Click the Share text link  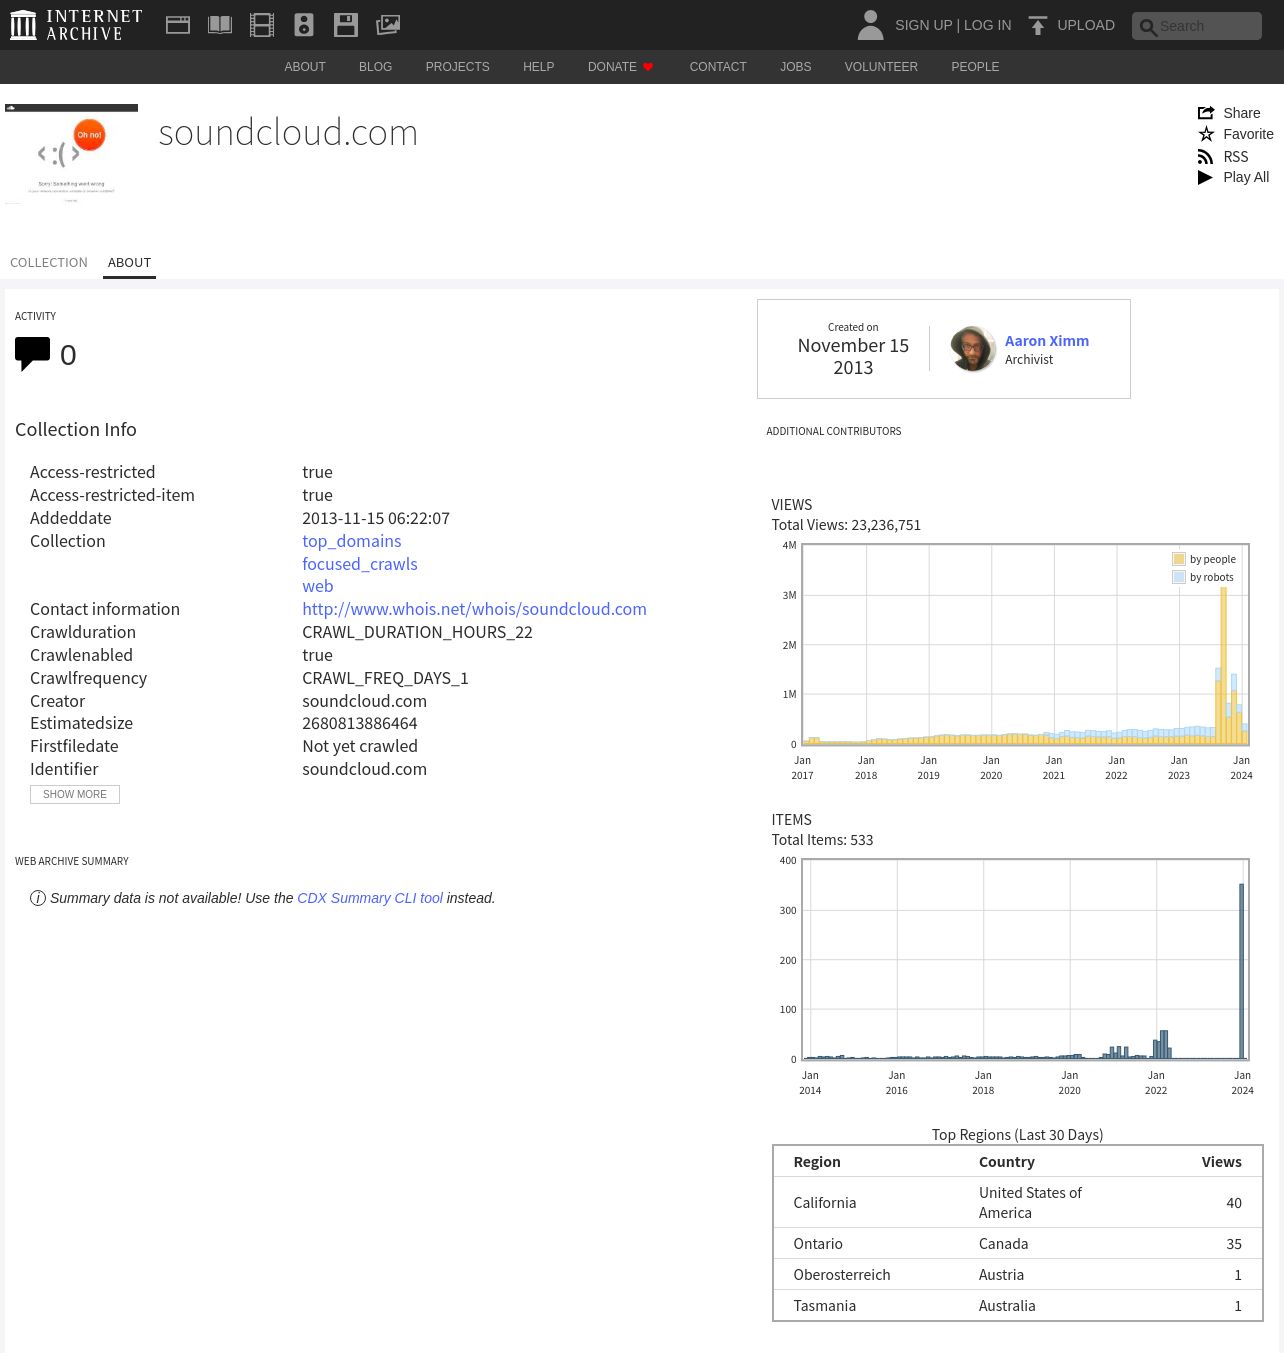click(1242, 113)
